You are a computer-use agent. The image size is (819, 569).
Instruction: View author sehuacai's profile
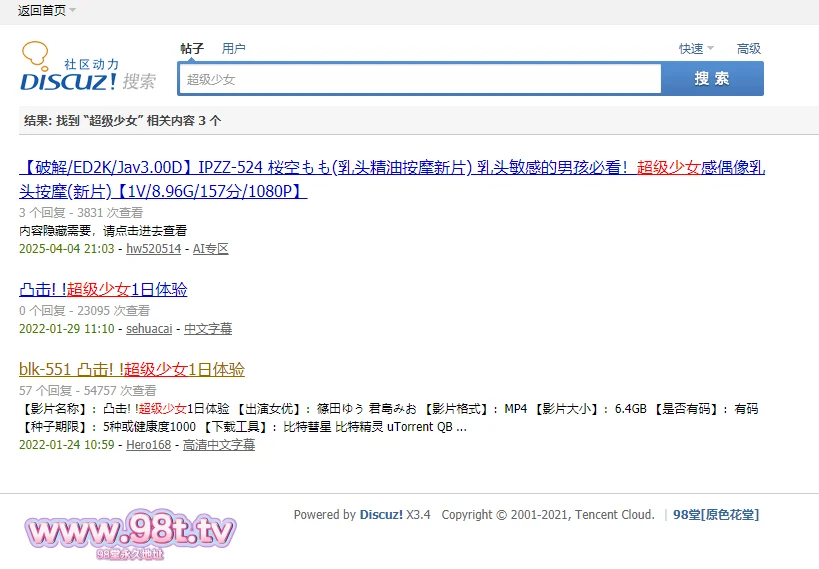pyautogui.click(x=149, y=329)
